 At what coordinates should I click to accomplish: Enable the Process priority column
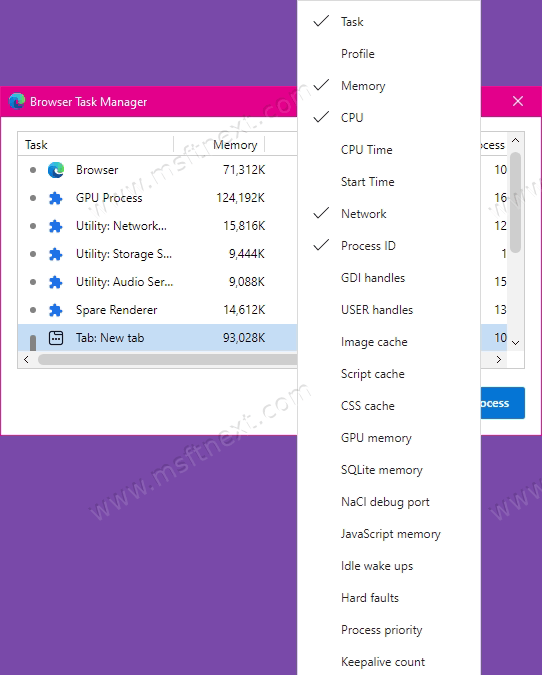click(389, 630)
